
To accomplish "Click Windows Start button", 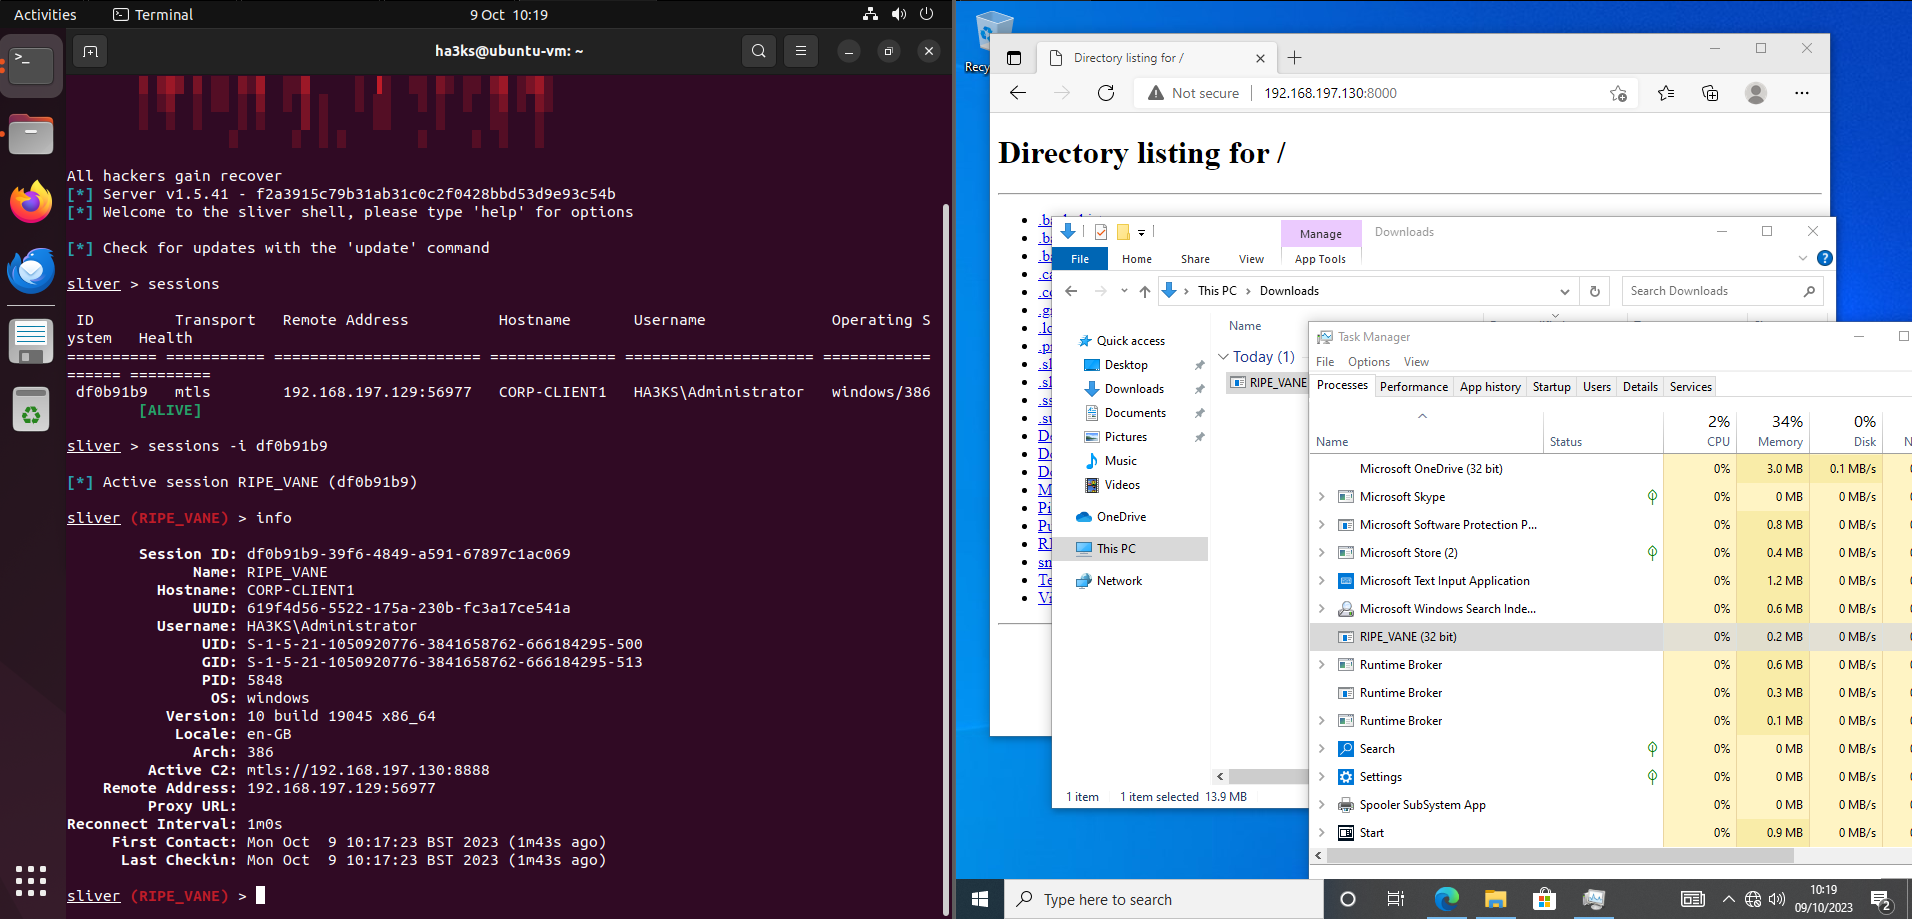I will [980, 899].
